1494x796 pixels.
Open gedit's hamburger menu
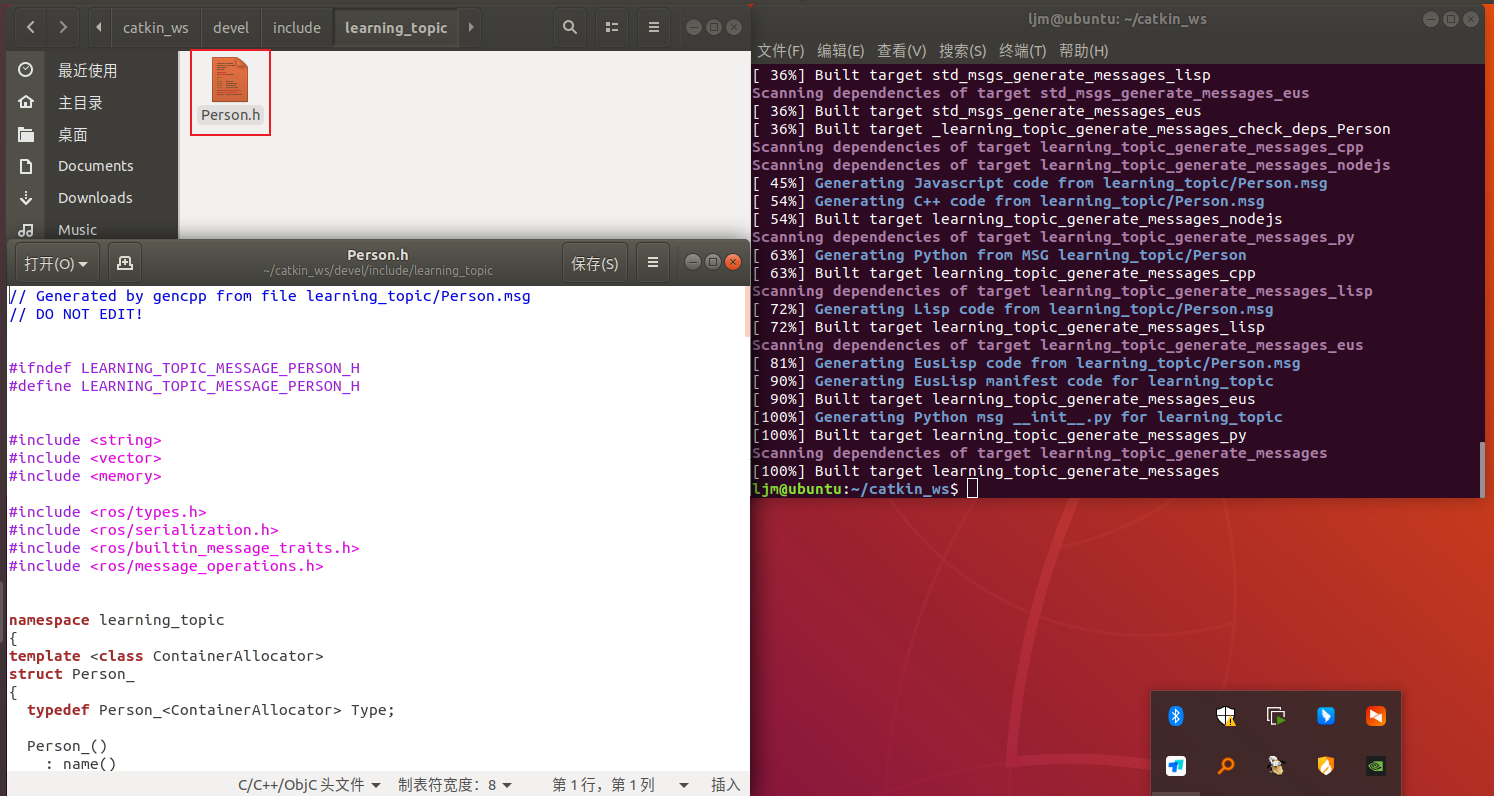click(653, 263)
